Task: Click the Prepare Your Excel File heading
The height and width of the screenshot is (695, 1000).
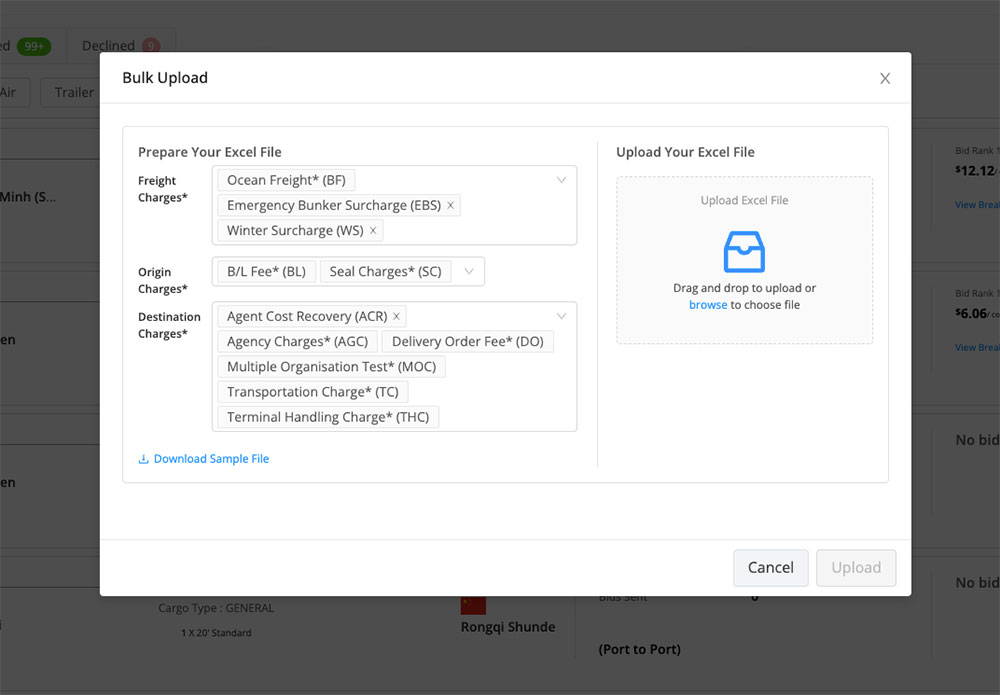Action: [210, 152]
